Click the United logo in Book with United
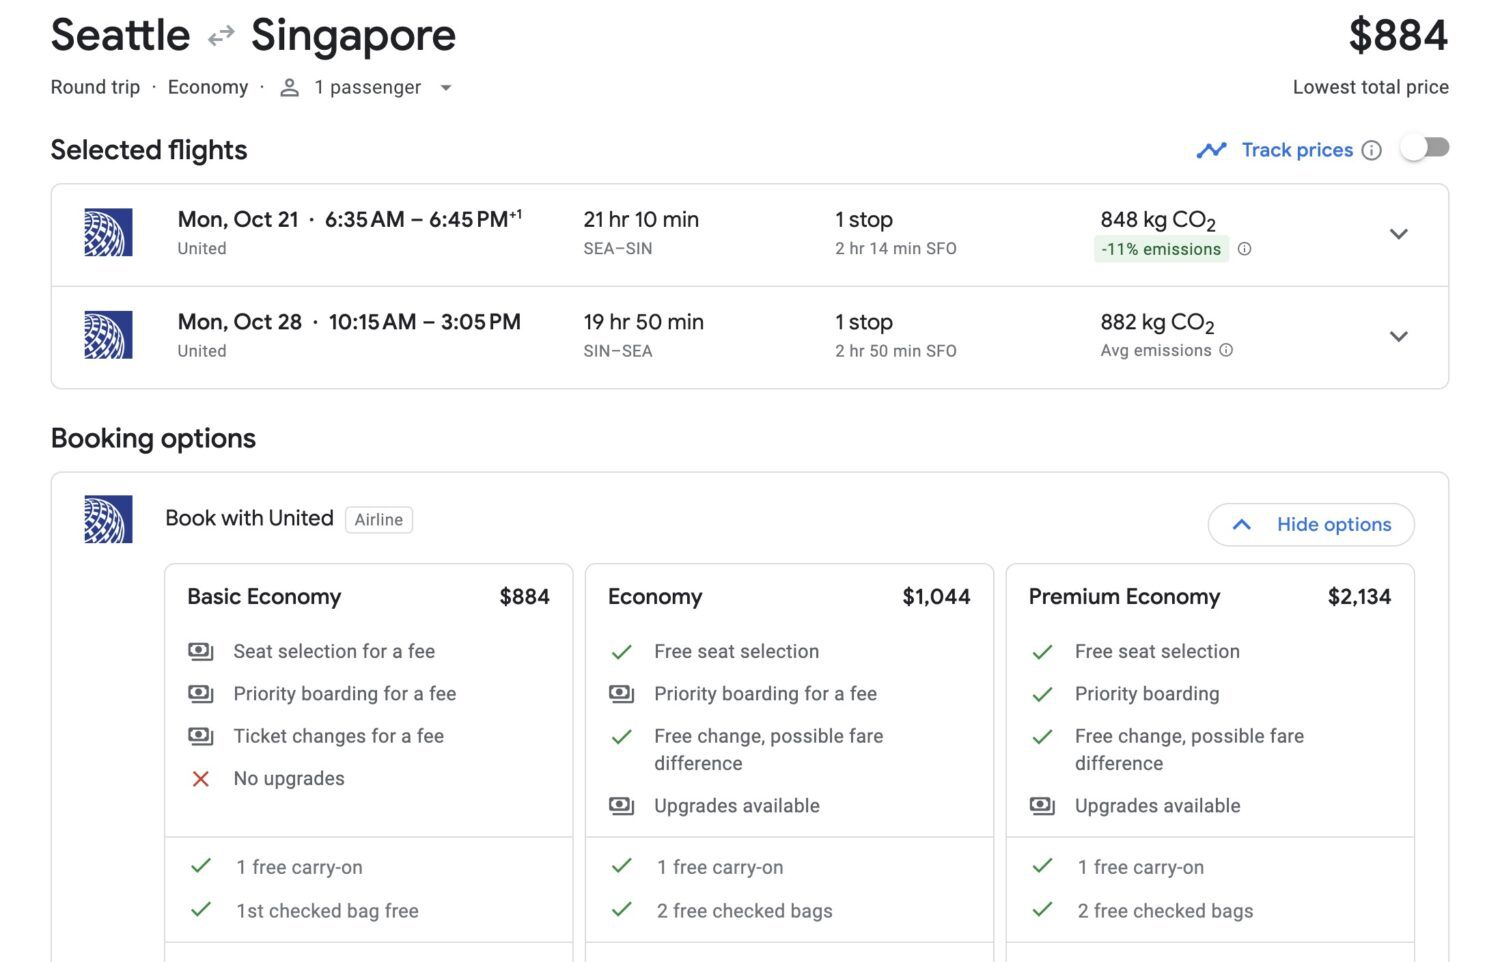Screen dimensions: 1500x962 [108, 520]
